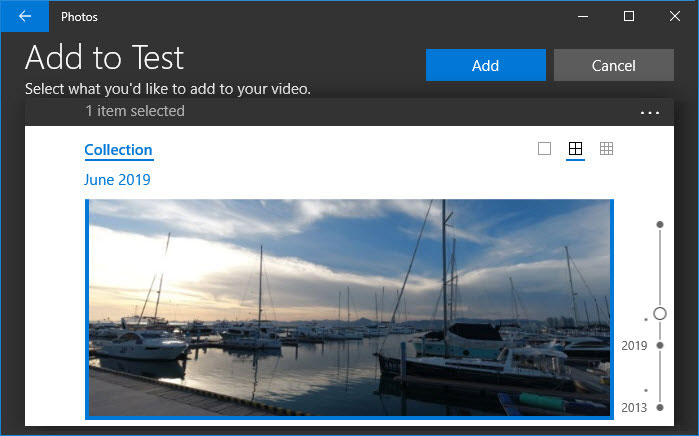Jump to 2019 on the timeline

[x=635, y=346]
